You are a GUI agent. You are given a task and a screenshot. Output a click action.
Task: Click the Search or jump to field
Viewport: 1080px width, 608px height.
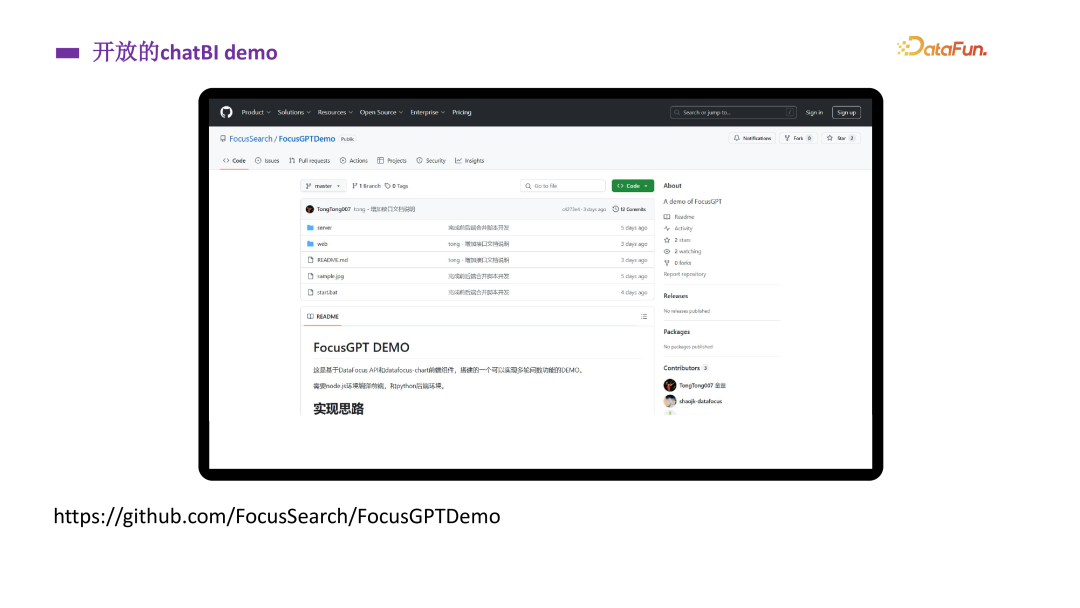734,112
